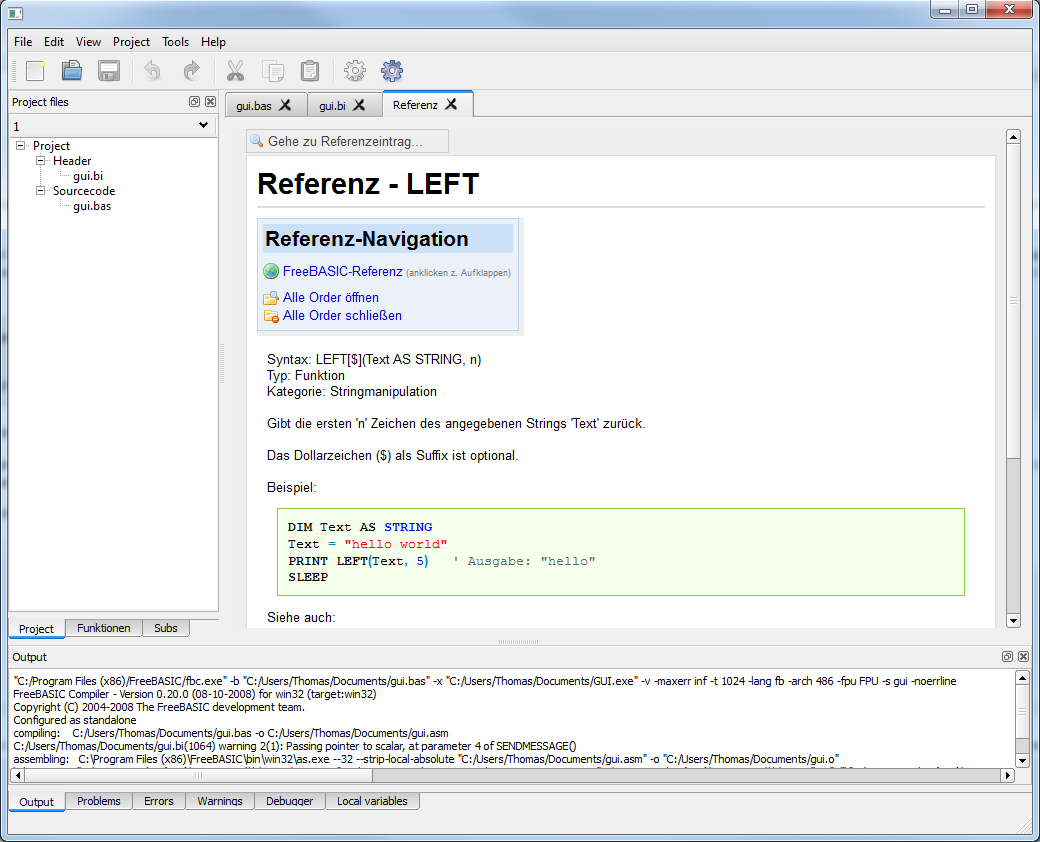The width and height of the screenshot is (1040, 842).
Task: Click the New file toolbar icon
Action: (35, 70)
